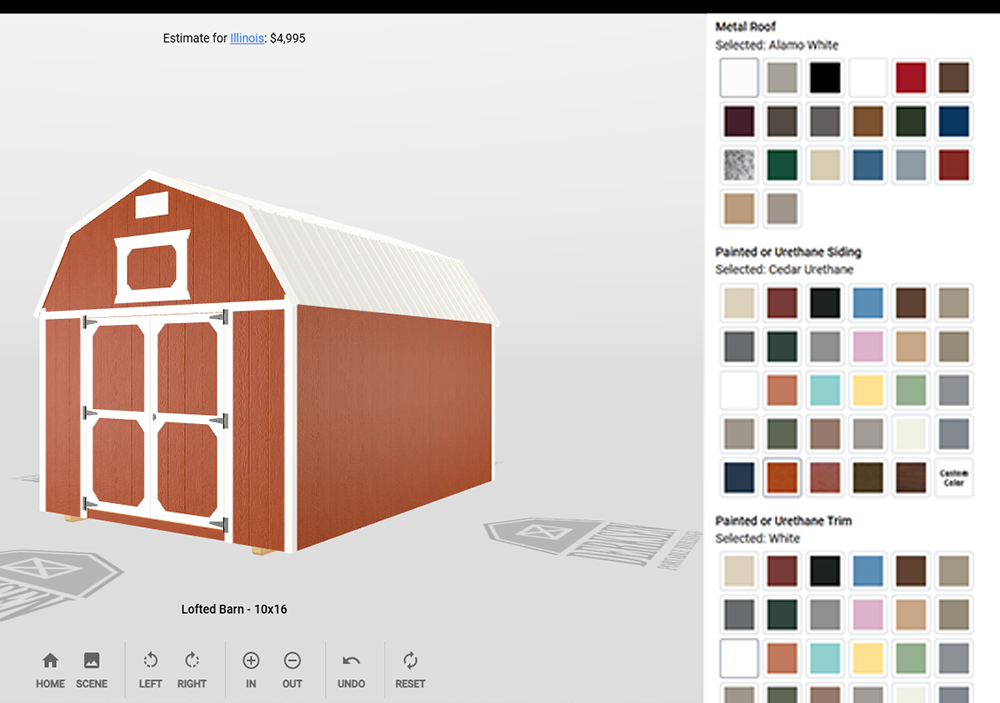Click the barn's double doors in the 3D view
This screenshot has width=1000, height=703.
pyautogui.click(x=155, y=415)
